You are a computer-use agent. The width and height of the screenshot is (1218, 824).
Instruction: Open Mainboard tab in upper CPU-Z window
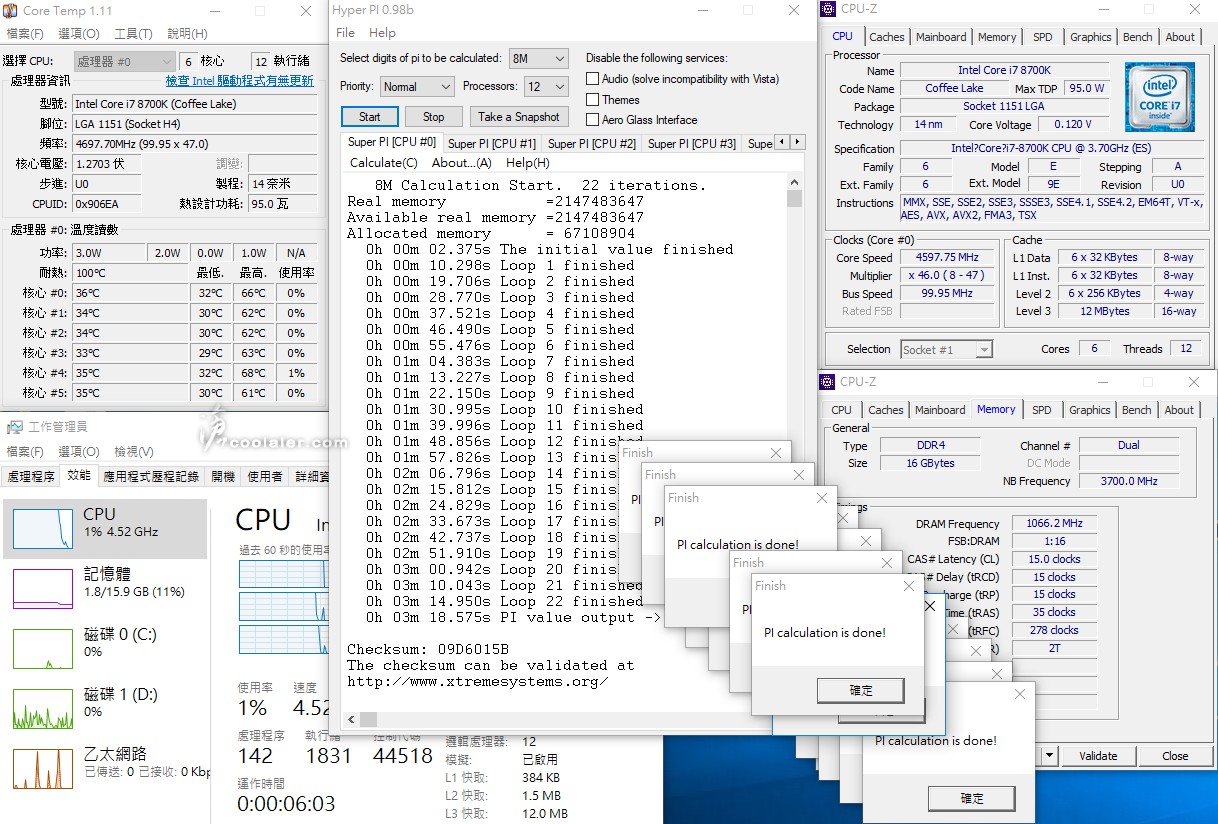click(x=941, y=37)
